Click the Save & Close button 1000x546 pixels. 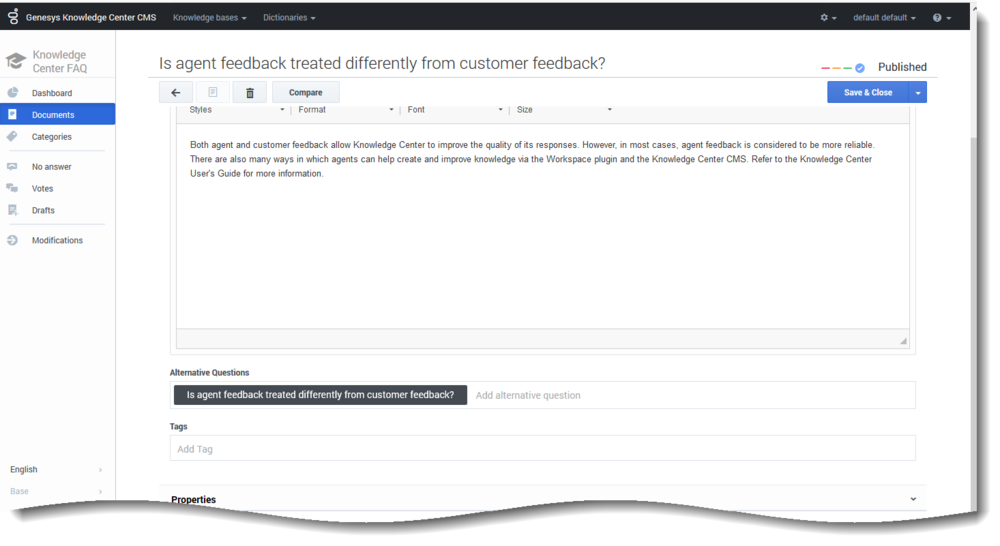click(x=868, y=92)
